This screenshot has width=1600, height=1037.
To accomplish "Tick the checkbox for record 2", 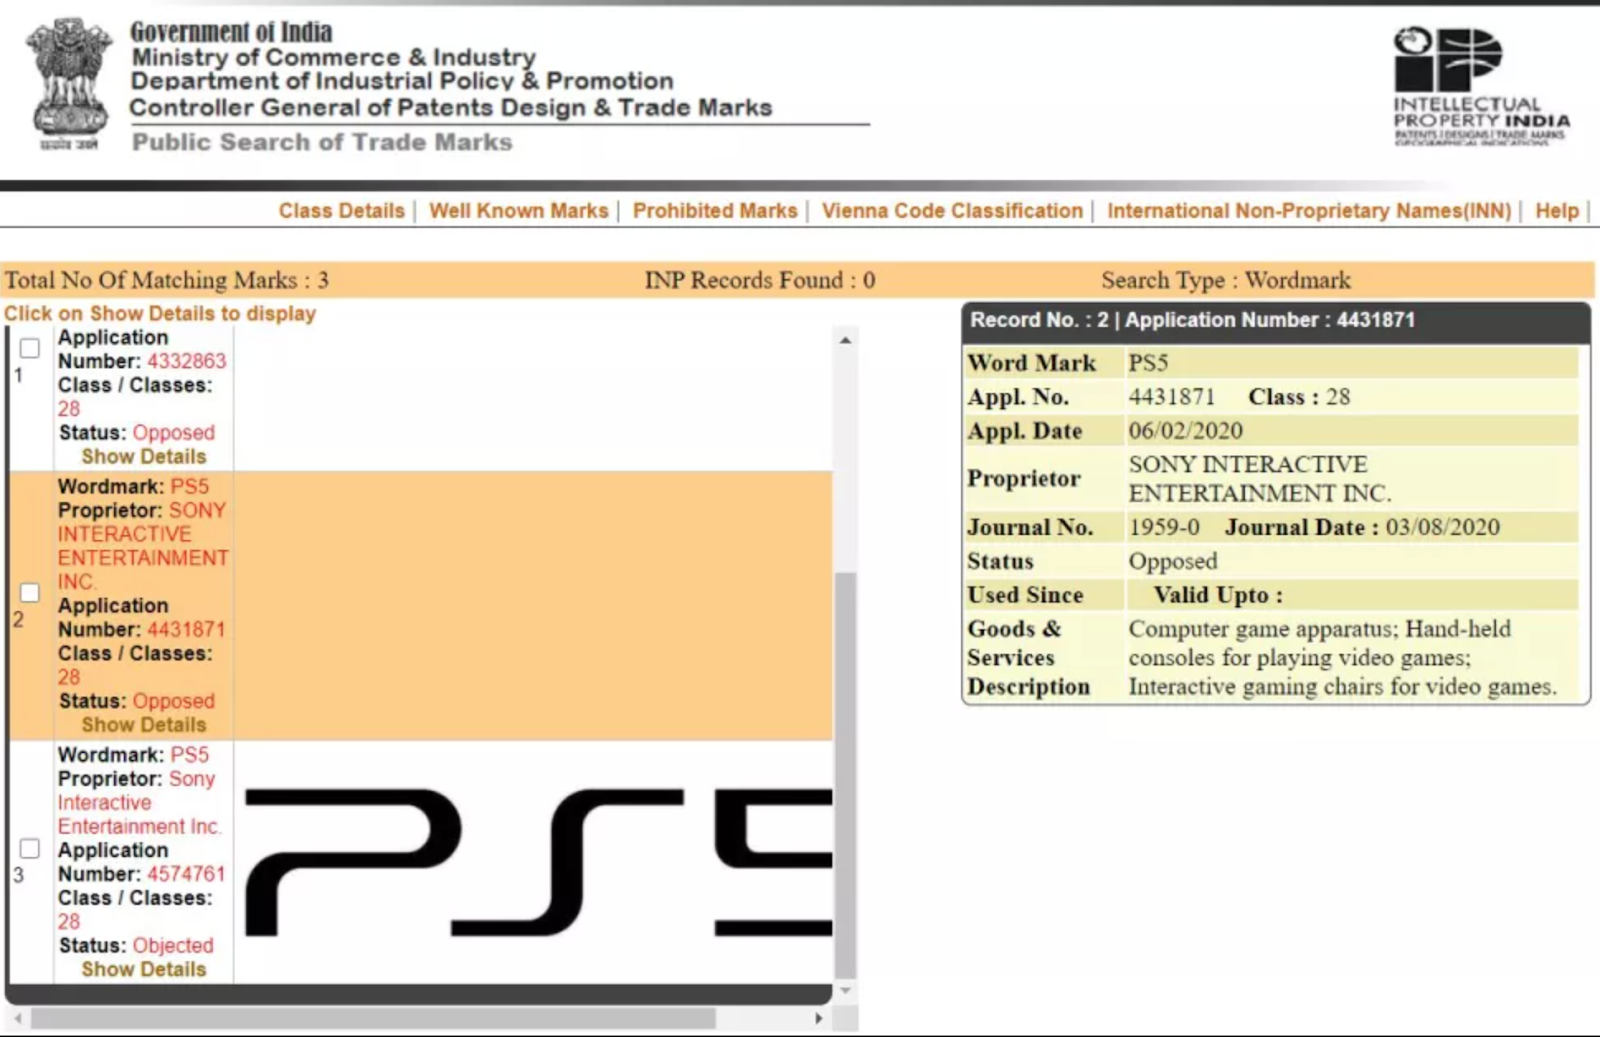I will (30, 593).
